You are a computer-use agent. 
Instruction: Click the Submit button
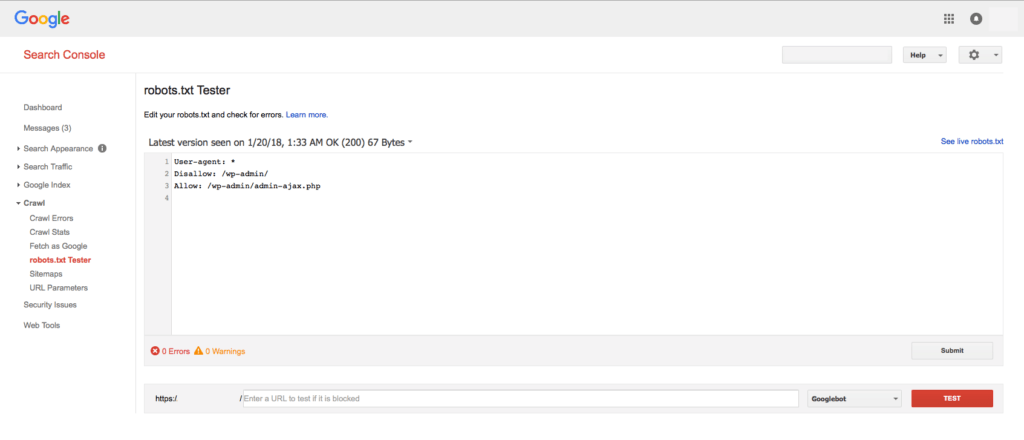952,351
